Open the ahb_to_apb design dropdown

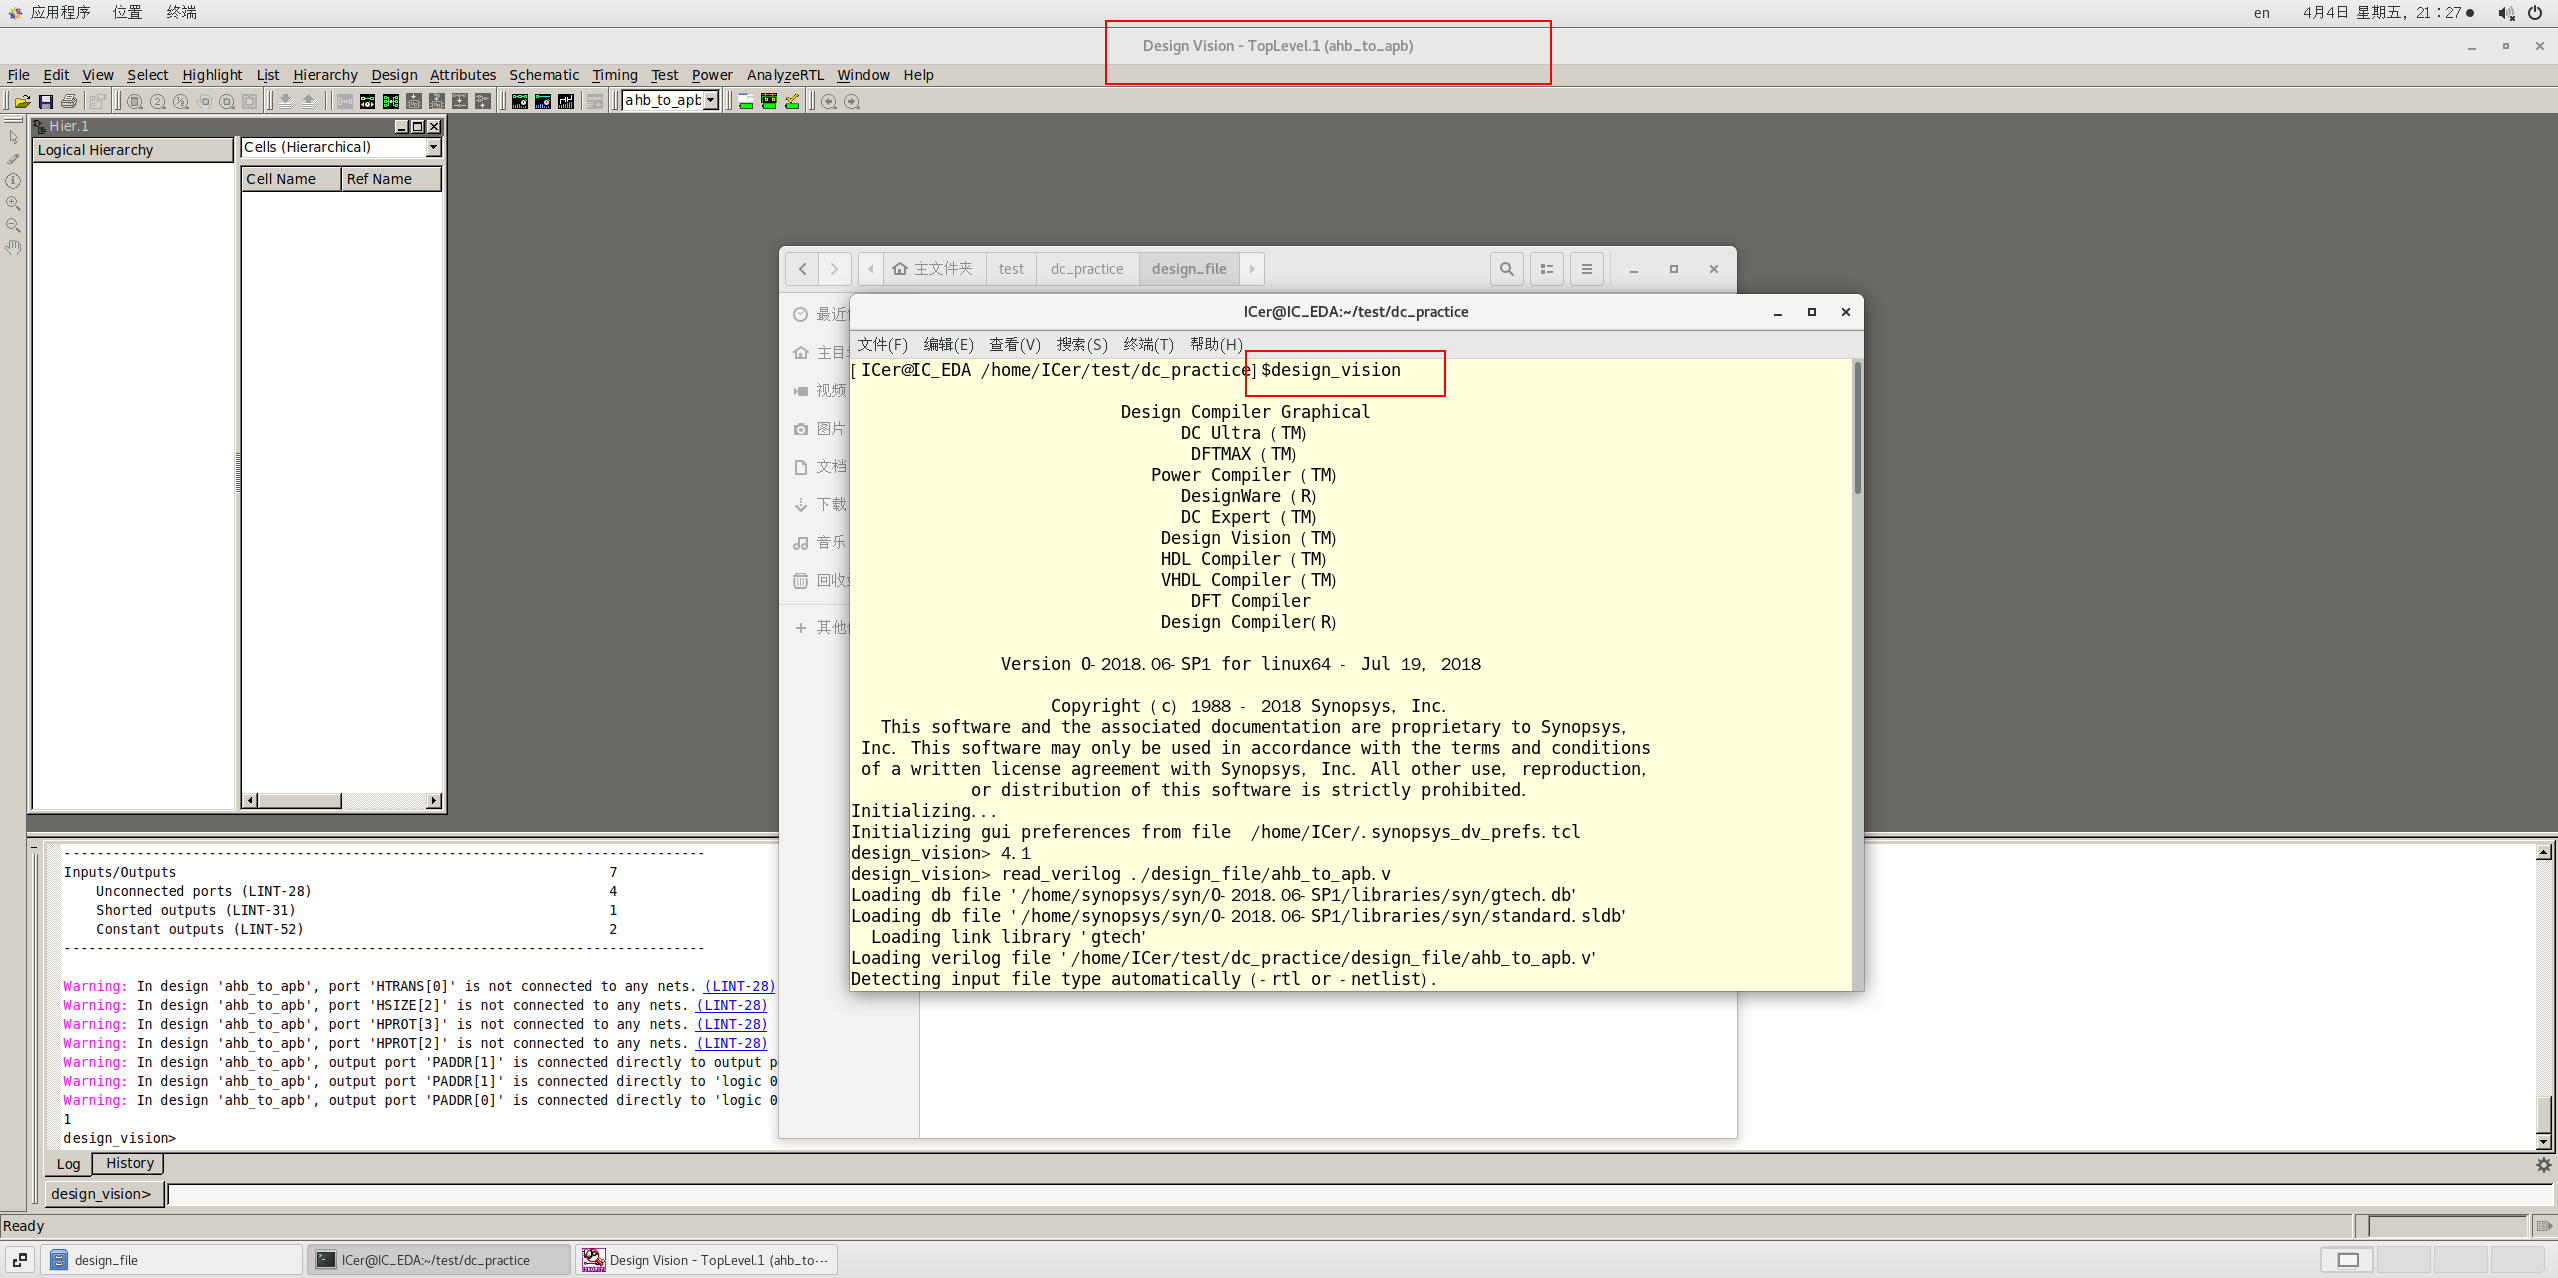click(x=711, y=100)
